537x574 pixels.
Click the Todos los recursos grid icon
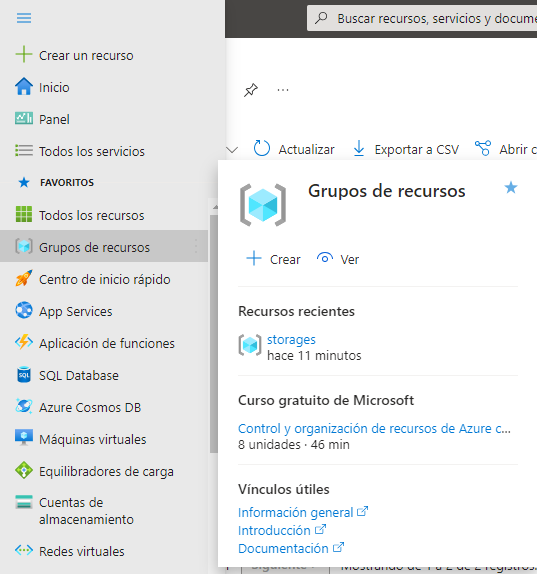click(x=24, y=214)
